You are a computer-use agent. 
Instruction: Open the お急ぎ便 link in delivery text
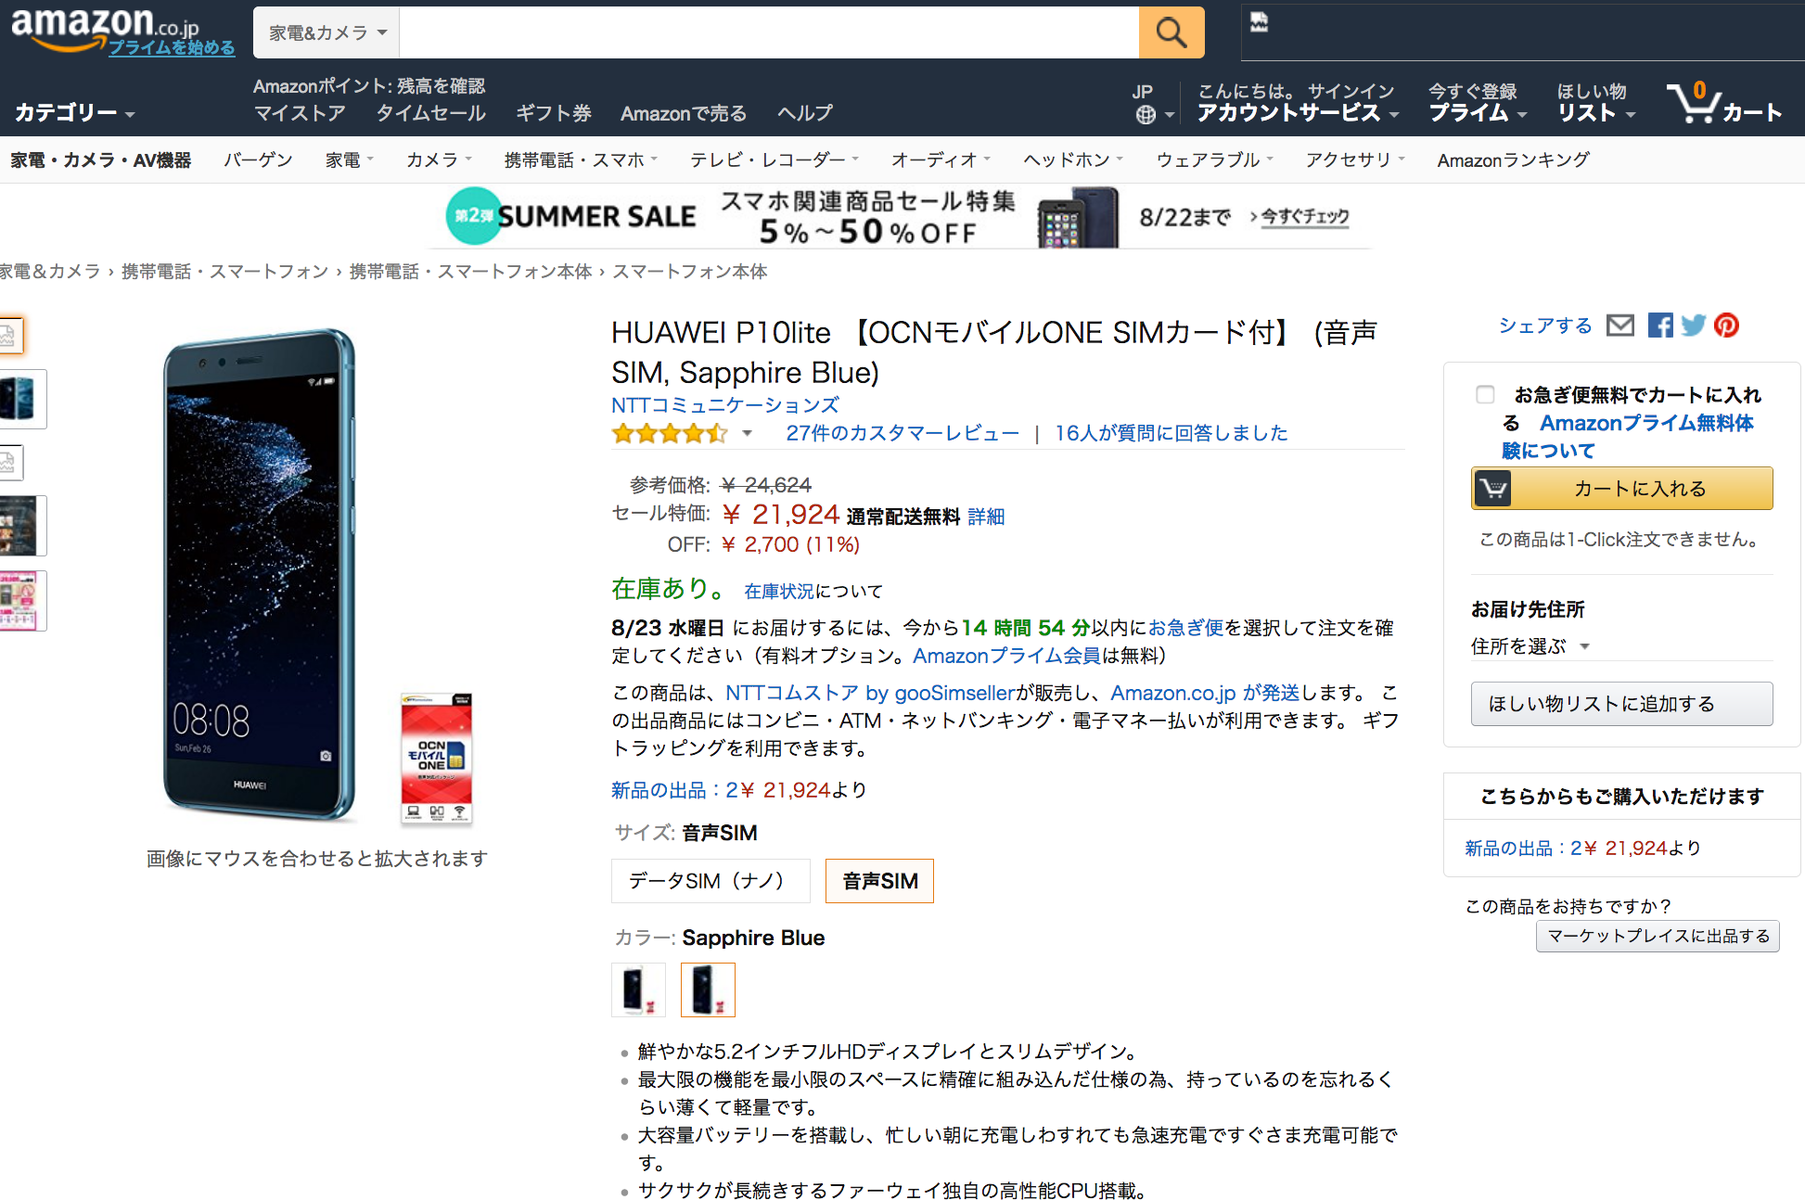pos(1185,628)
